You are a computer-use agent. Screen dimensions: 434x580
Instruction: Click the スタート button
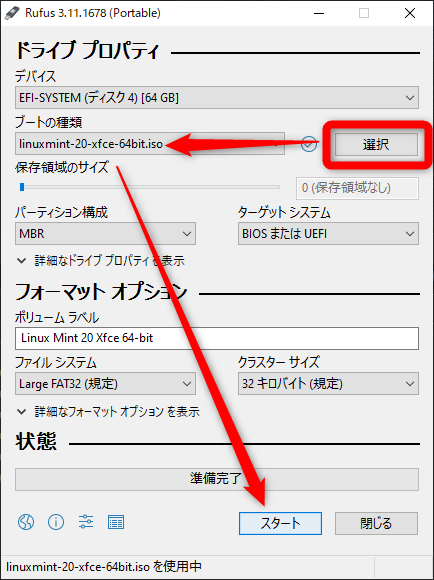tap(280, 523)
